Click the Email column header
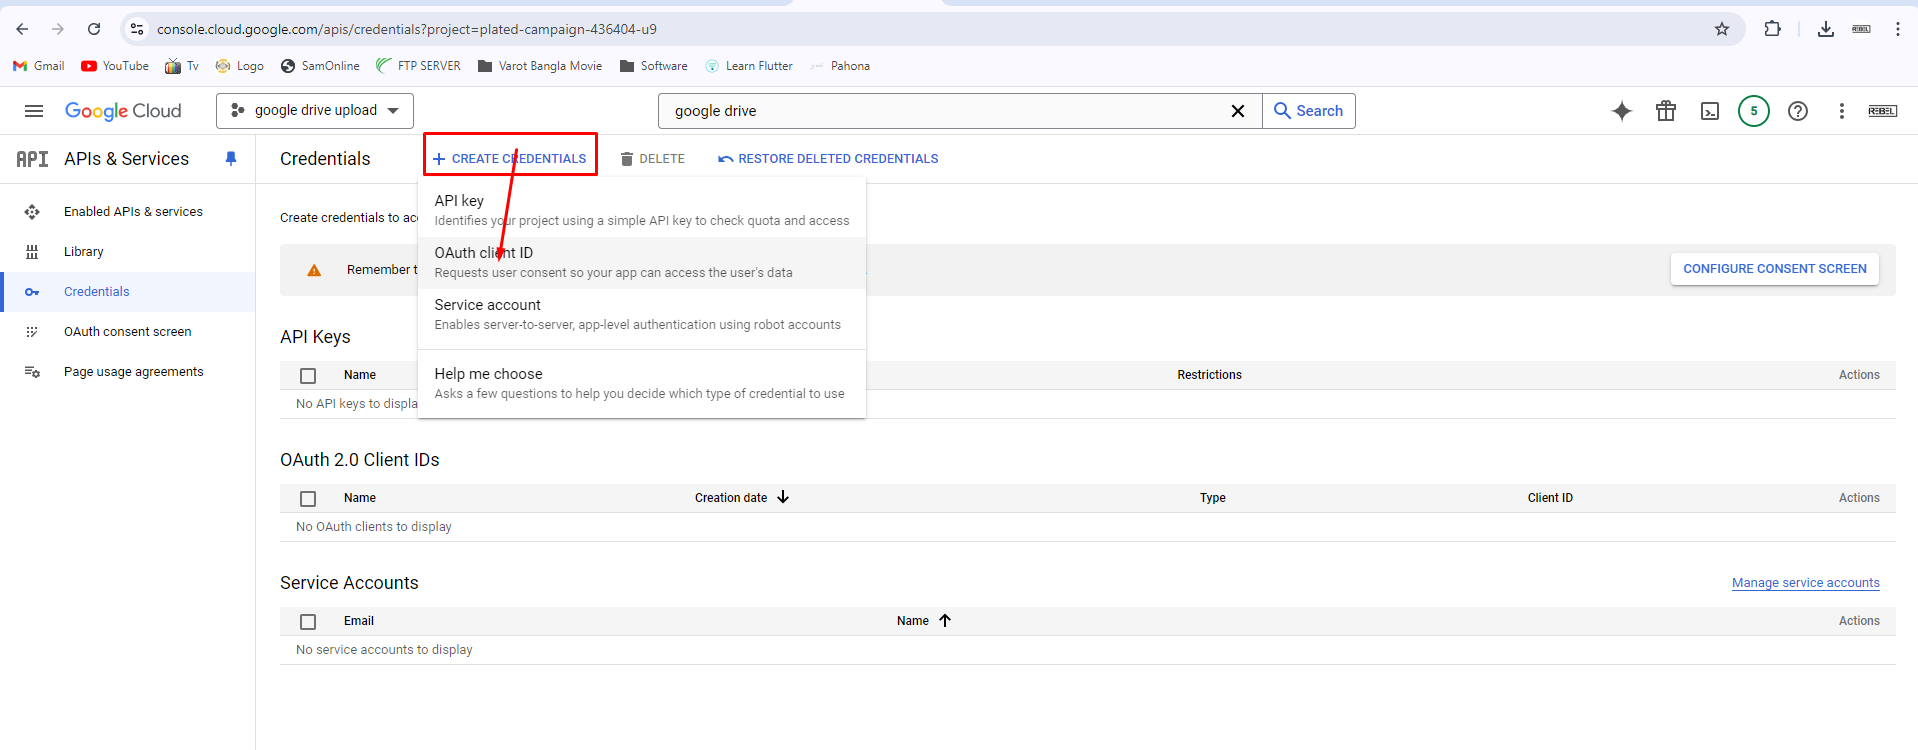 [x=359, y=621]
